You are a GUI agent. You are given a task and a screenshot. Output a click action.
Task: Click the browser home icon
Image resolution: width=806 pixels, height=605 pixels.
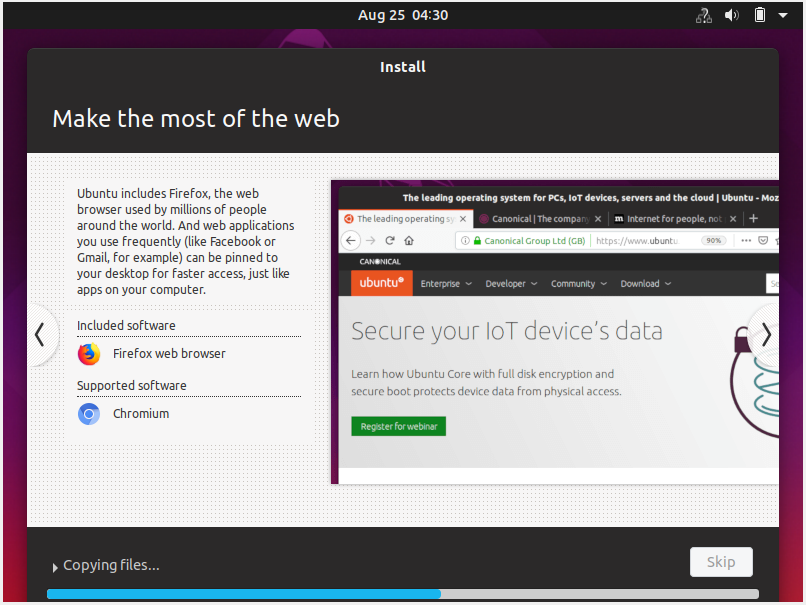[409, 241]
